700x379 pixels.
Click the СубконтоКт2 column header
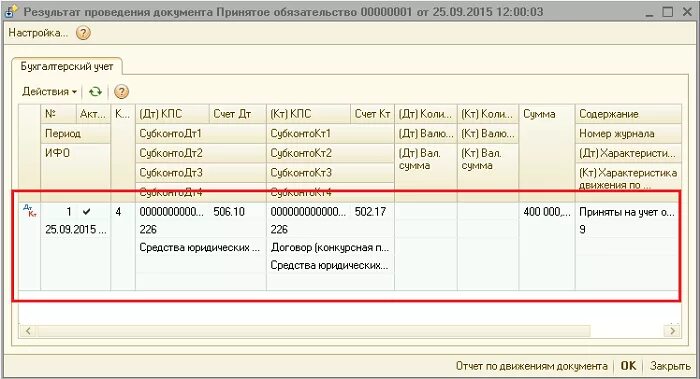click(x=330, y=153)
